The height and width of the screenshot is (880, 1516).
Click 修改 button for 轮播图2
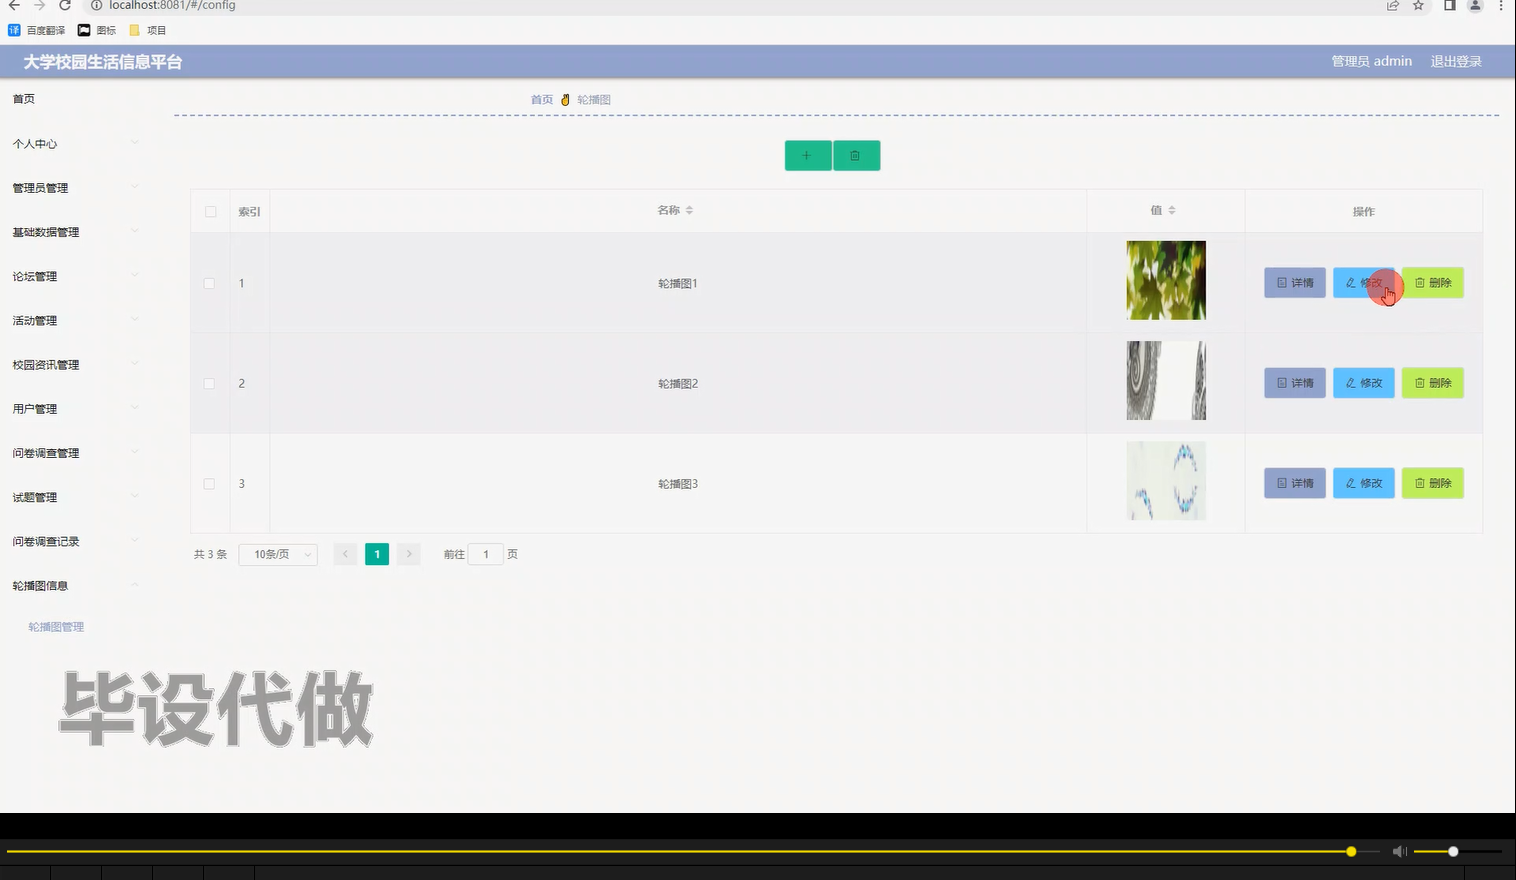click(x=1364, y=383)
